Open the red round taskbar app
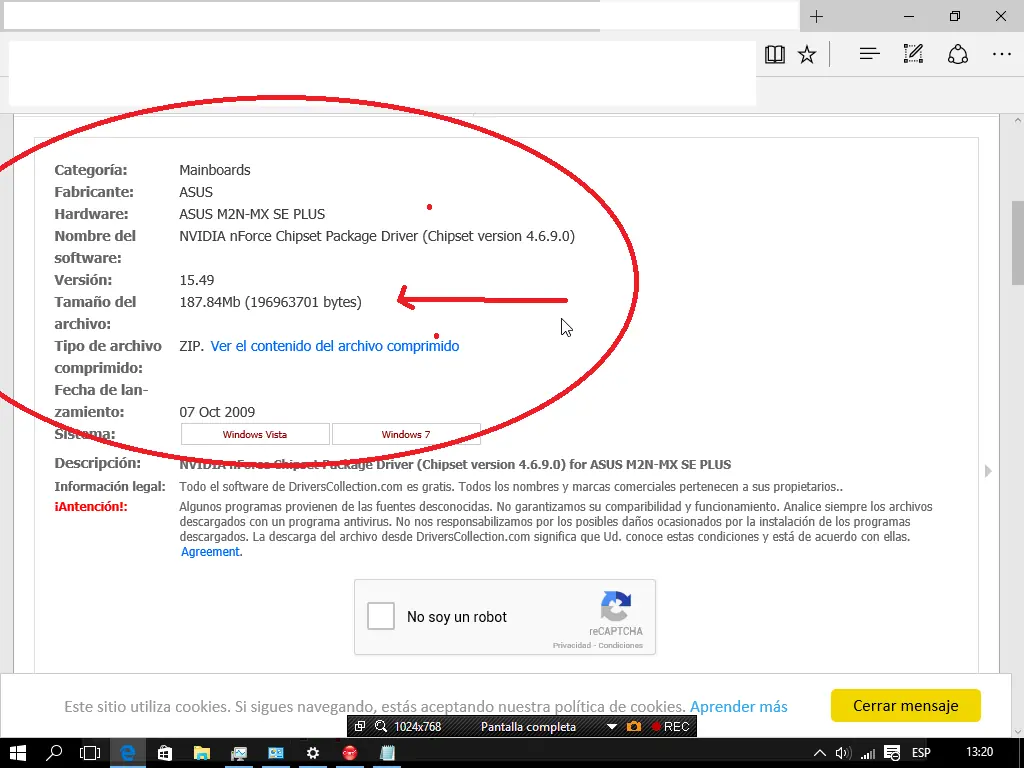Viewport: 1024px width, 768px height. point(350,753)
